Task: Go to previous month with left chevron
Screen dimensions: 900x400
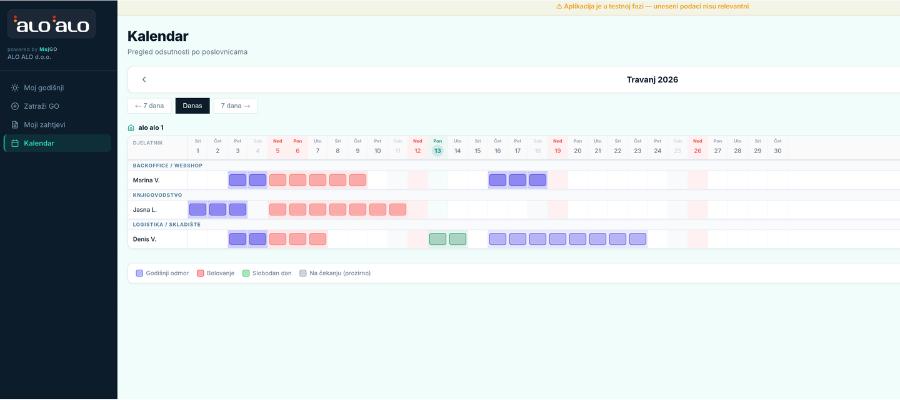Action: point(144,79)
